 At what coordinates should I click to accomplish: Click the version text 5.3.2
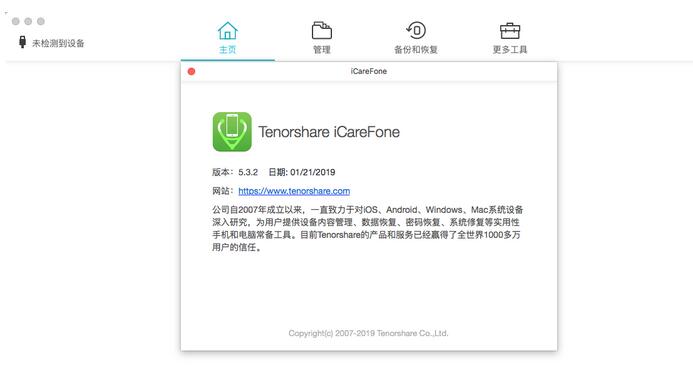click(248, 172)
